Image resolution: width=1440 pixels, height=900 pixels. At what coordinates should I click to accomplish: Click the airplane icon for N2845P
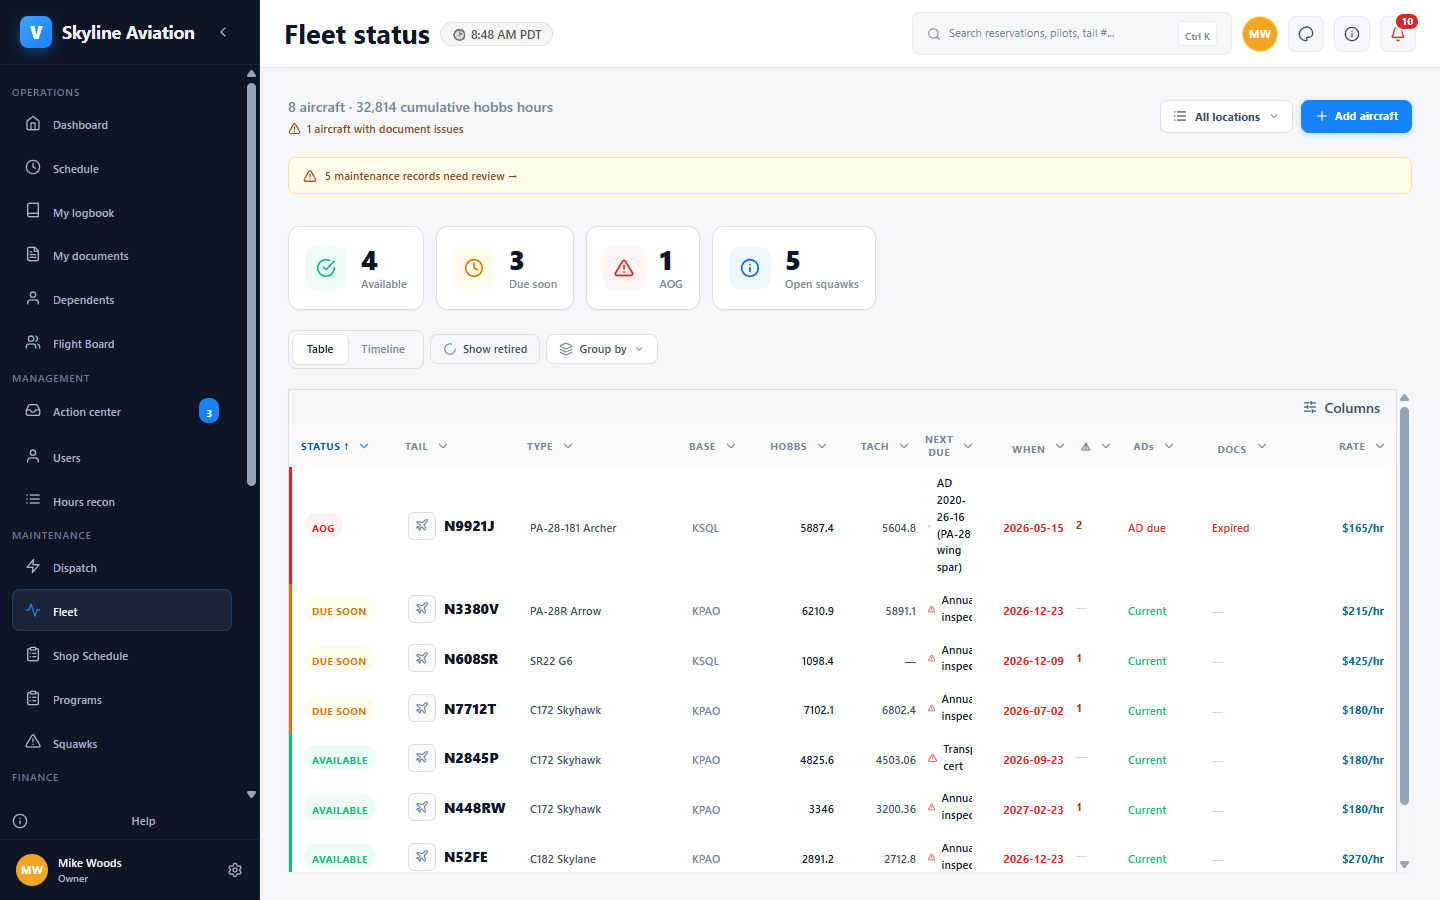pyautogui.click(x=422, y=757)
